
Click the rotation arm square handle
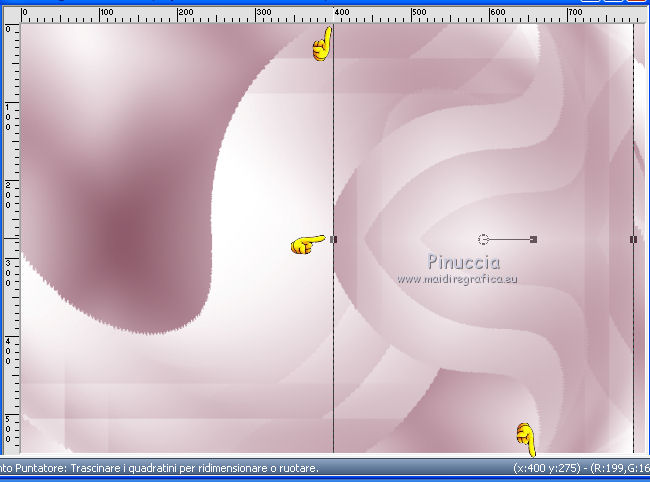[534, 239]
